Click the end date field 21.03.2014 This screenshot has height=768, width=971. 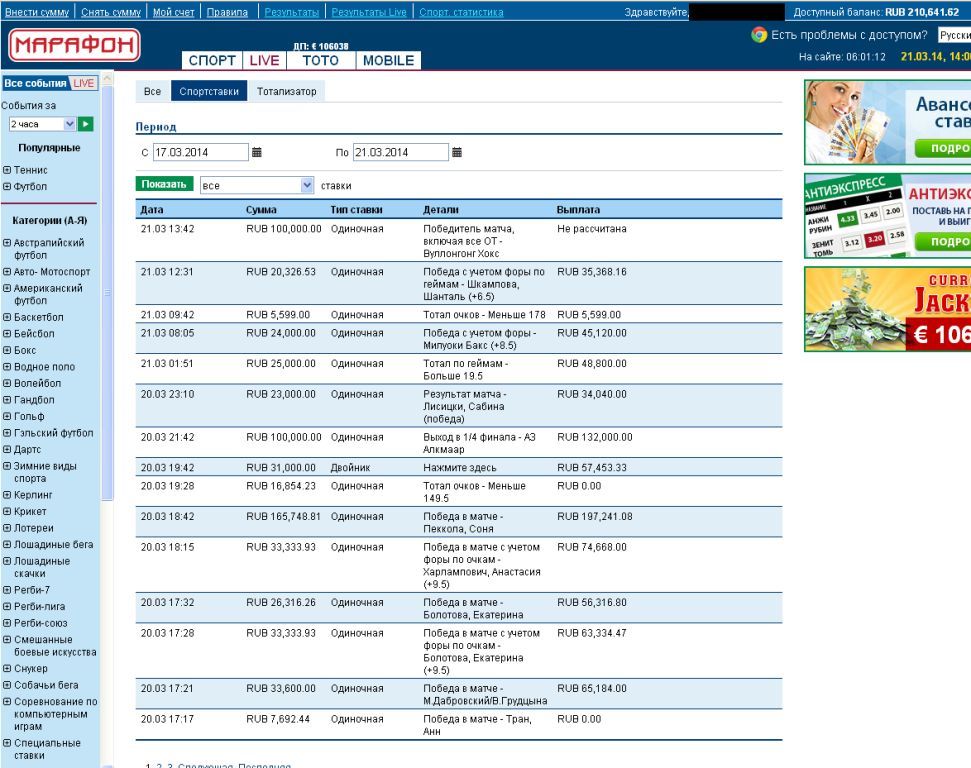point(401,152)
